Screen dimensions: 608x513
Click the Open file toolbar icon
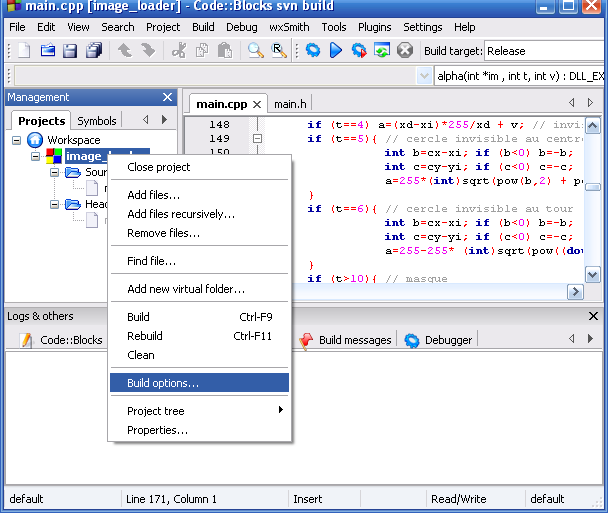tap(47, 50)
